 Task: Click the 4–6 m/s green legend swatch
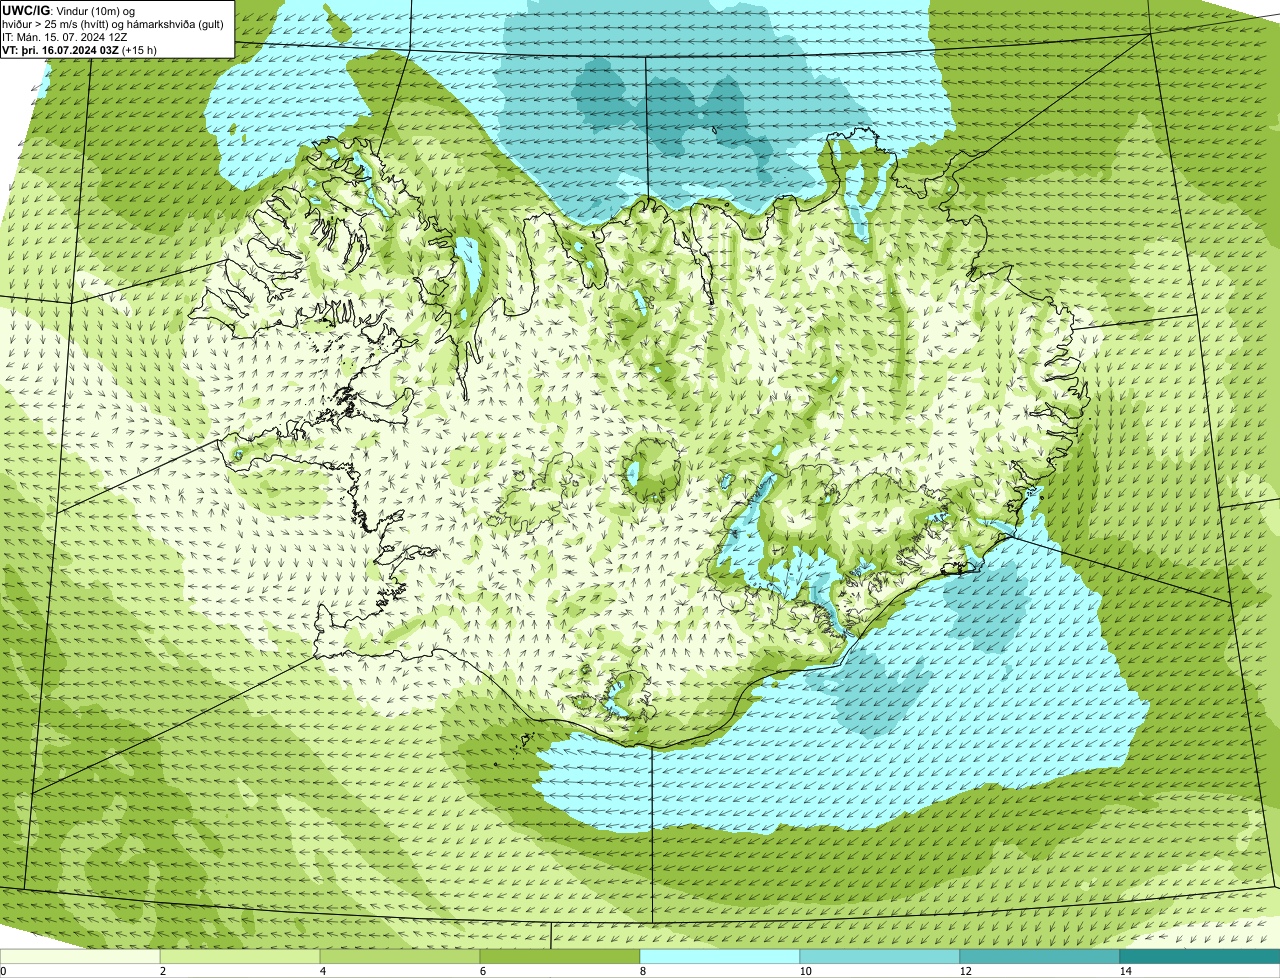point(401,957)
